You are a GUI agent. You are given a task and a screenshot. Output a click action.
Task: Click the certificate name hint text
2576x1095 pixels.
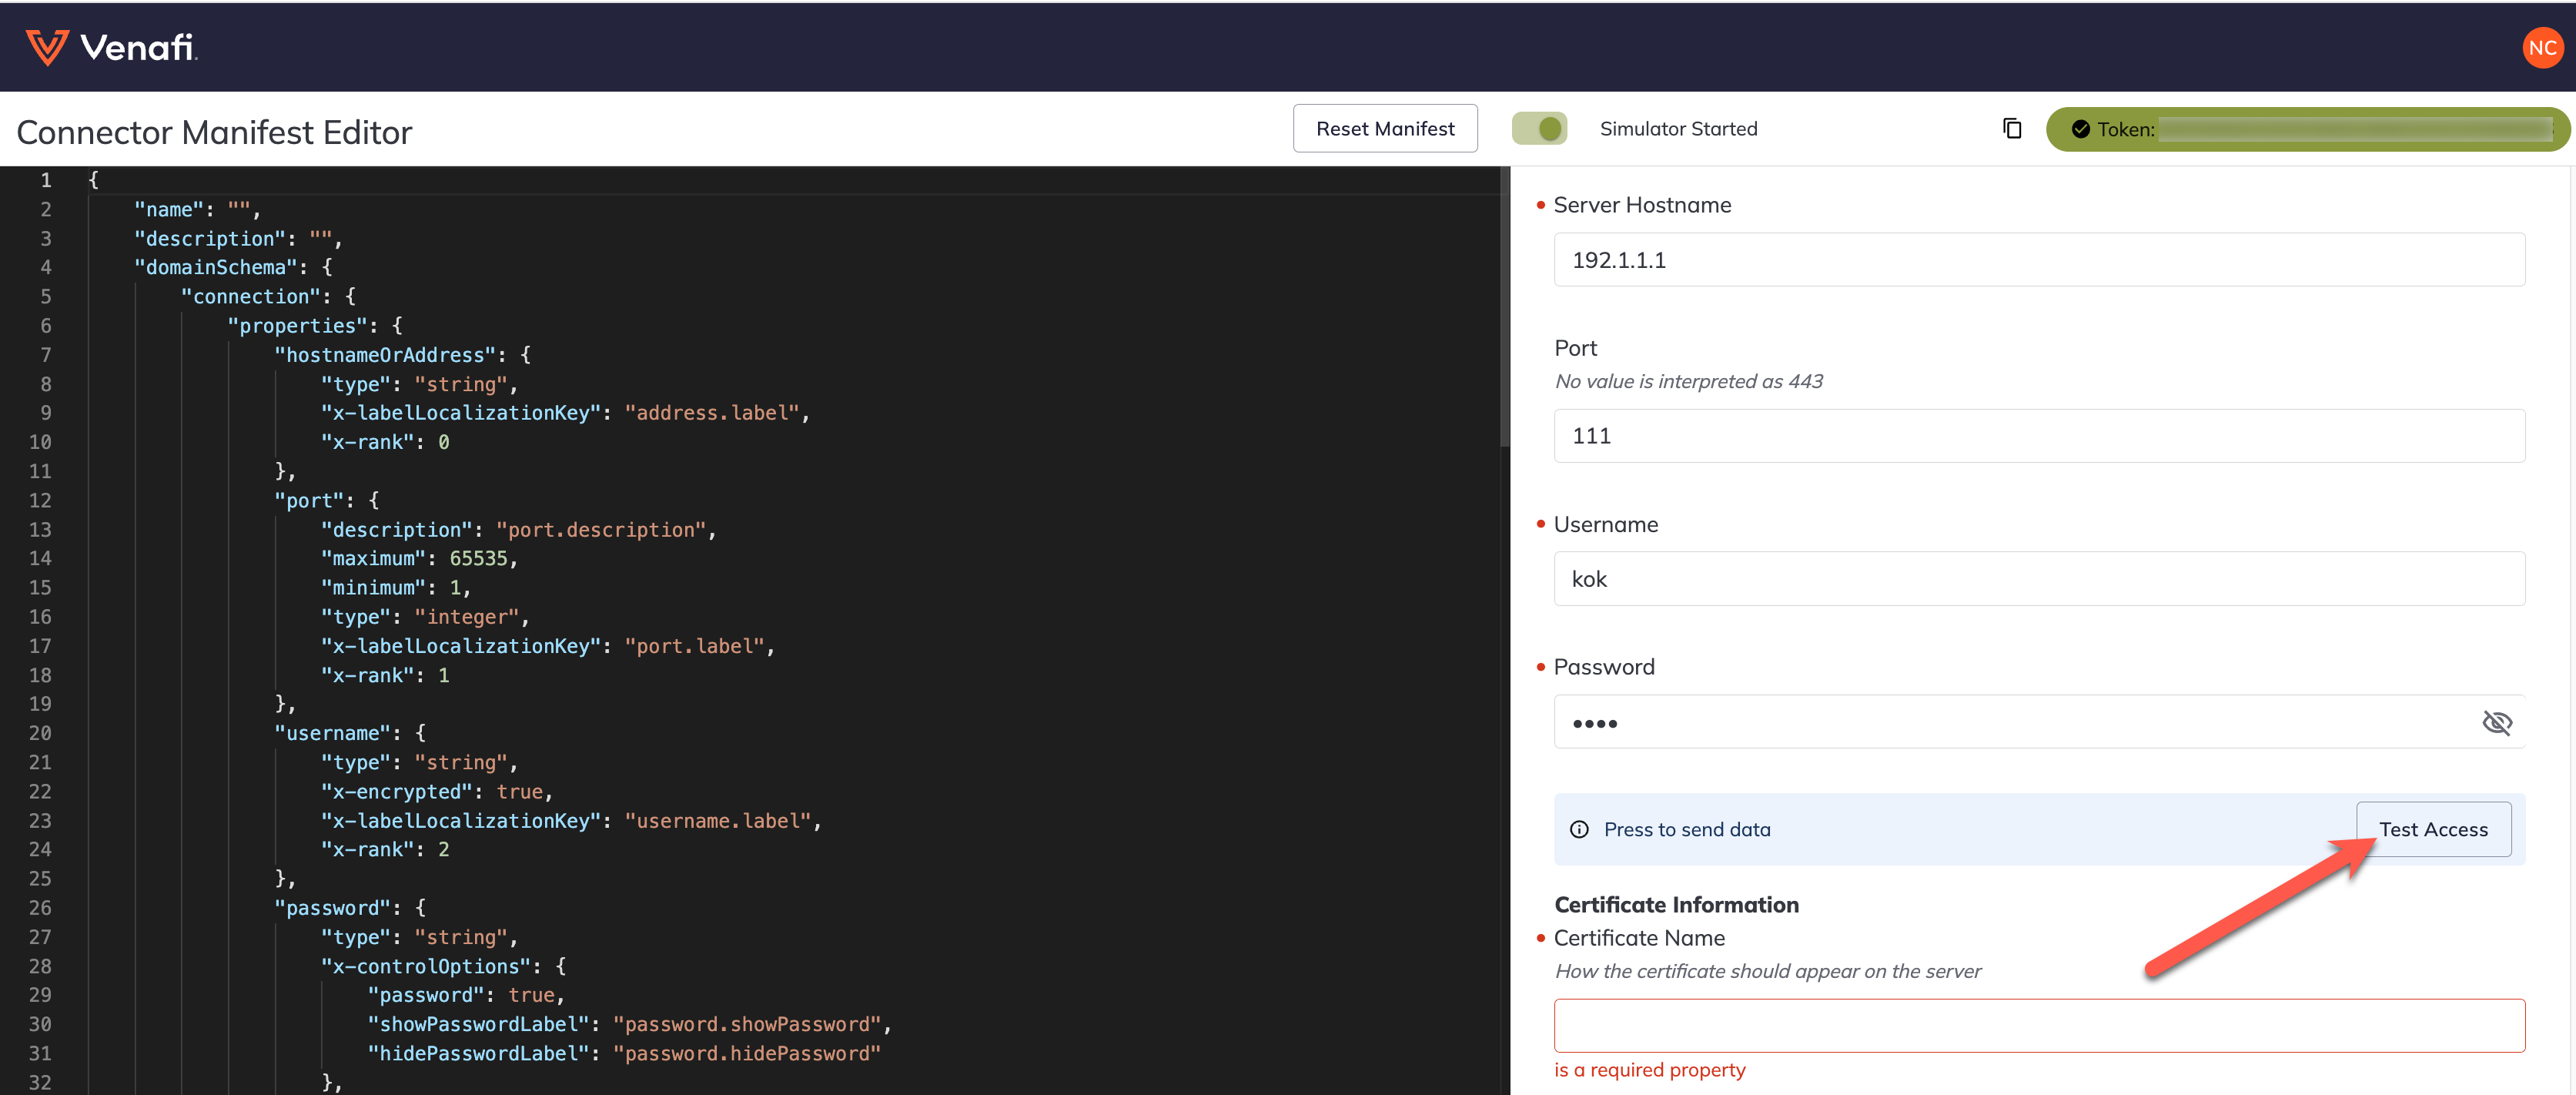(1767, 971)
